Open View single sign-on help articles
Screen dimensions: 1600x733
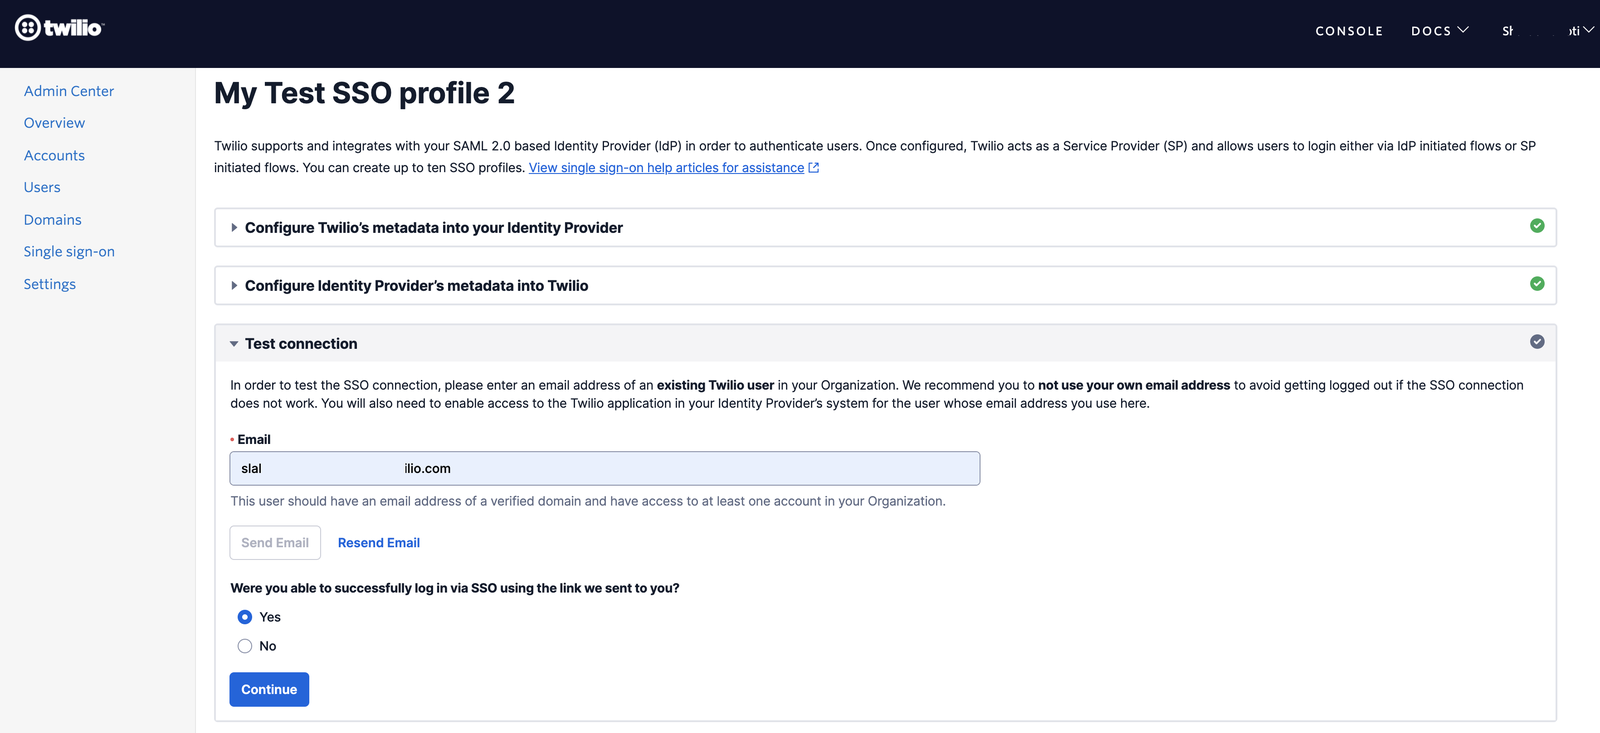point(665,167)
